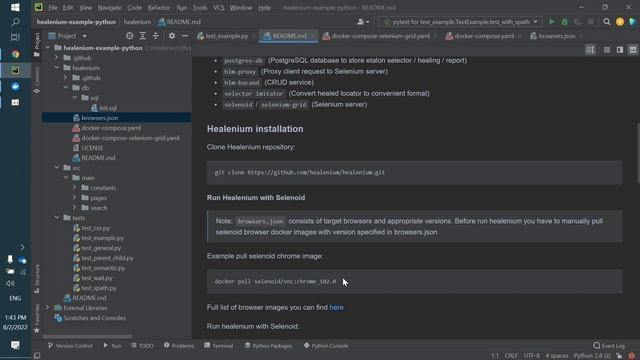The height and width of the screenshot is (360, 640).
Task: Open the Event Log
Action: click(609, 346)
